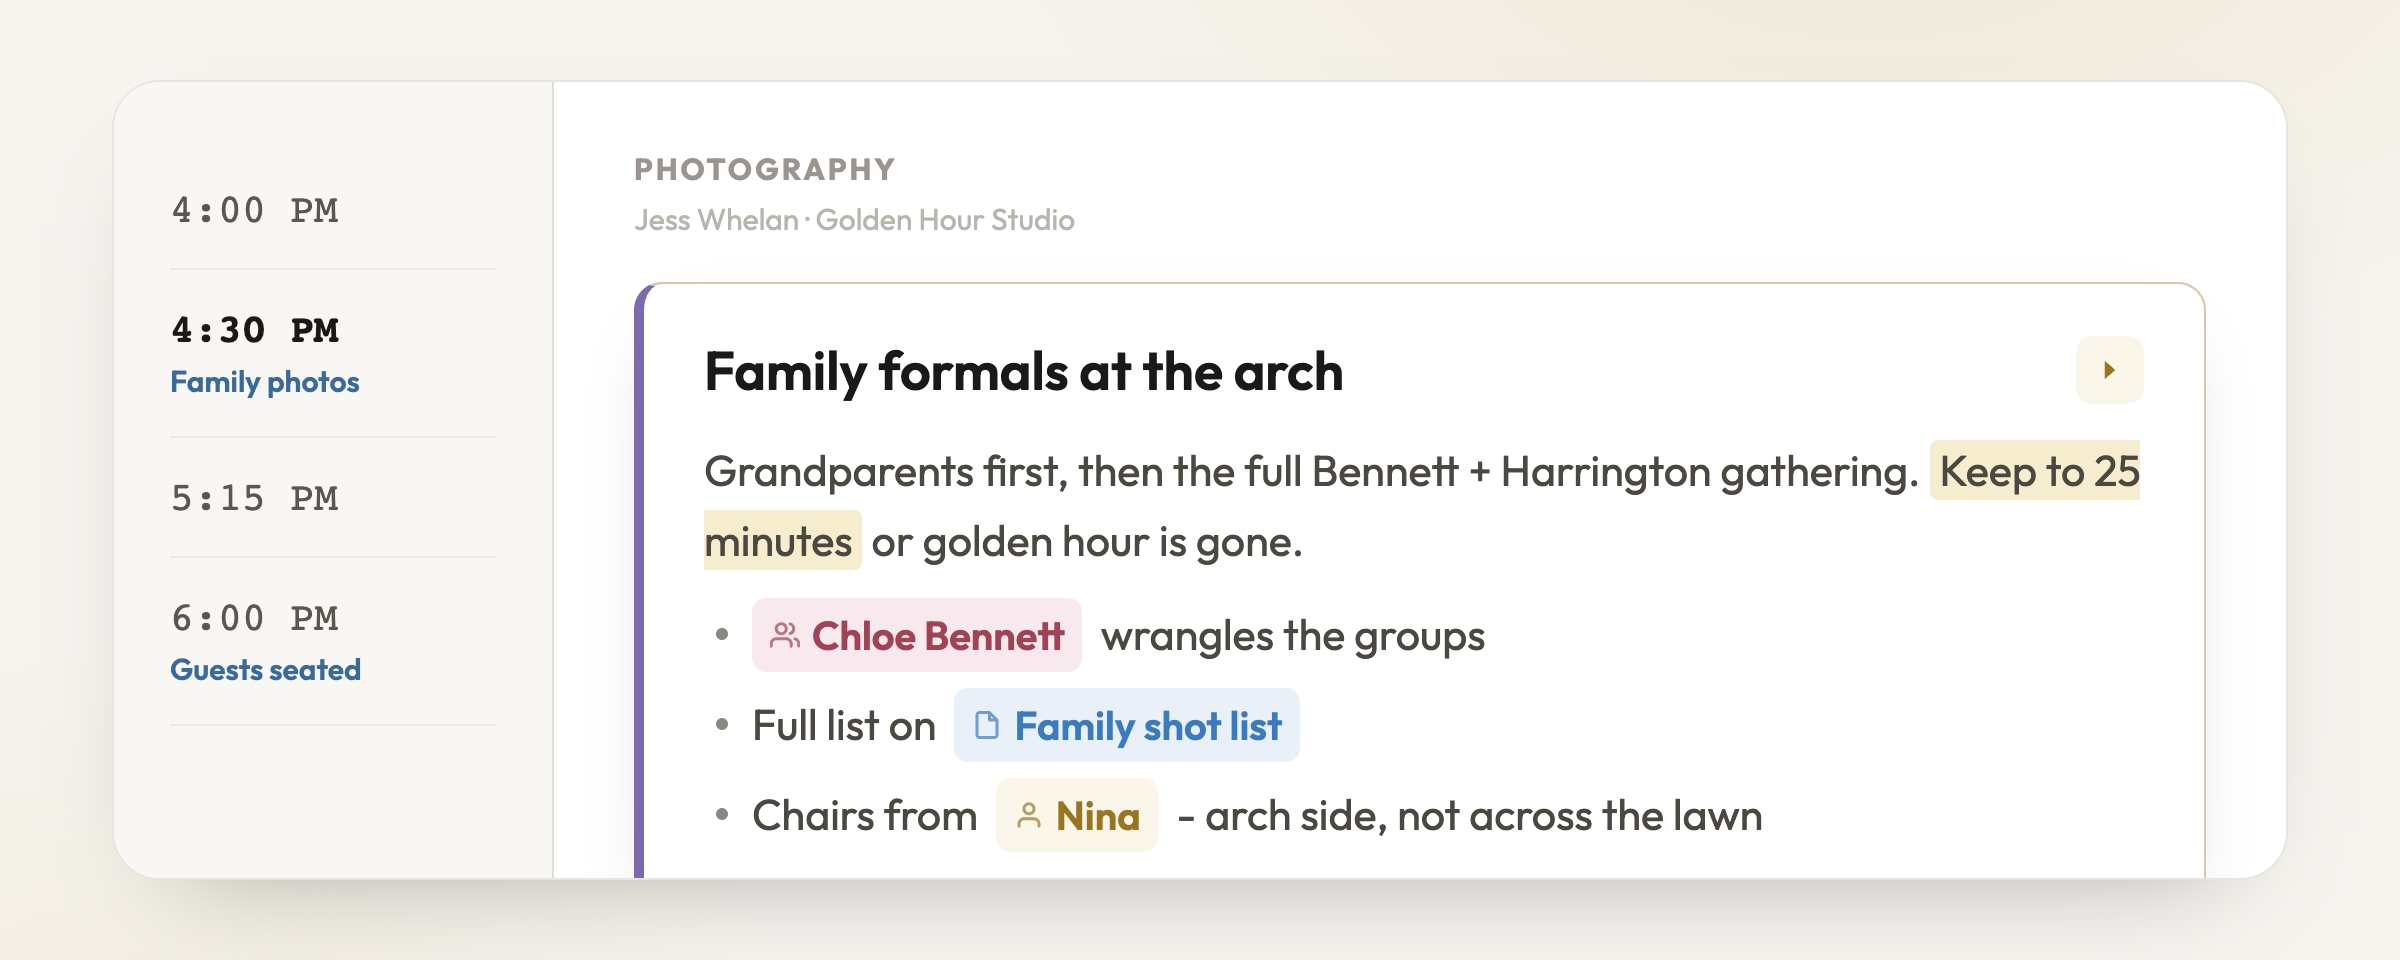The height and width of the screenshot is (960, 2400).
Task: Open the Chloe Bennett mention chip
Action: (x=916, y=635)
